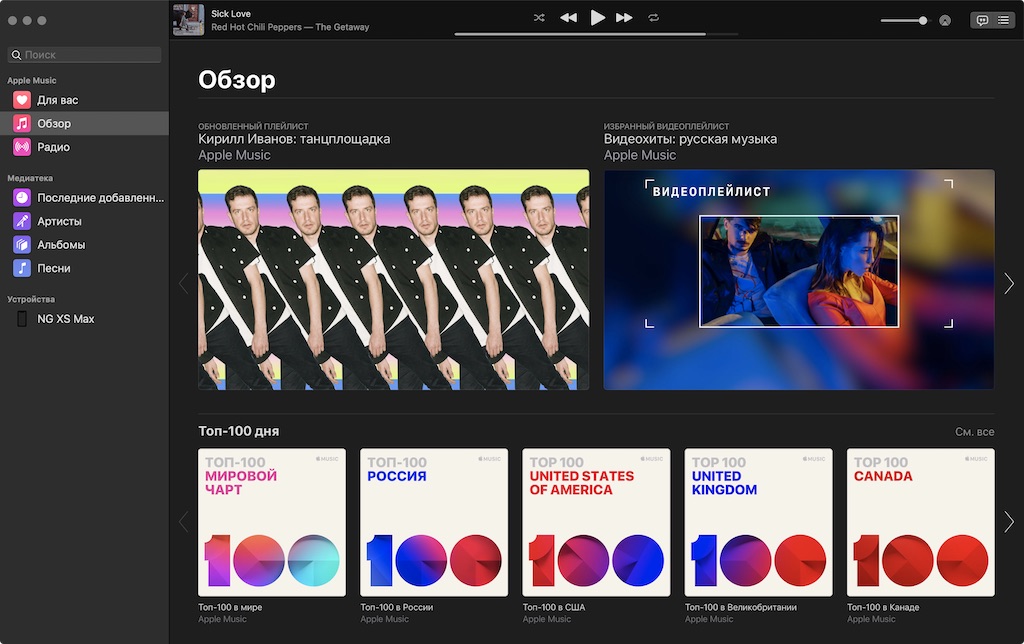
Task: Open Топ-100 в России playlist cover
Action: (434, 522)
